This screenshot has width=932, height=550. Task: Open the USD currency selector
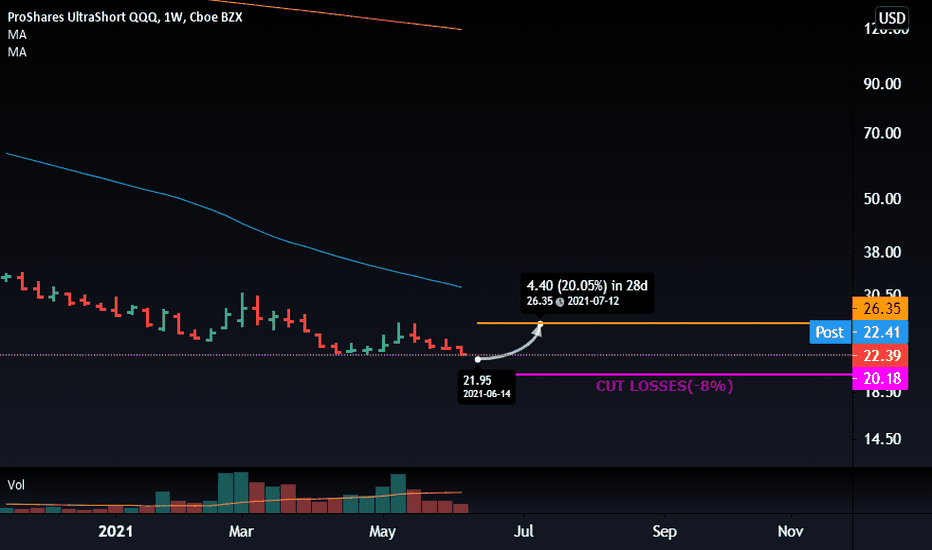coord(892,18)
